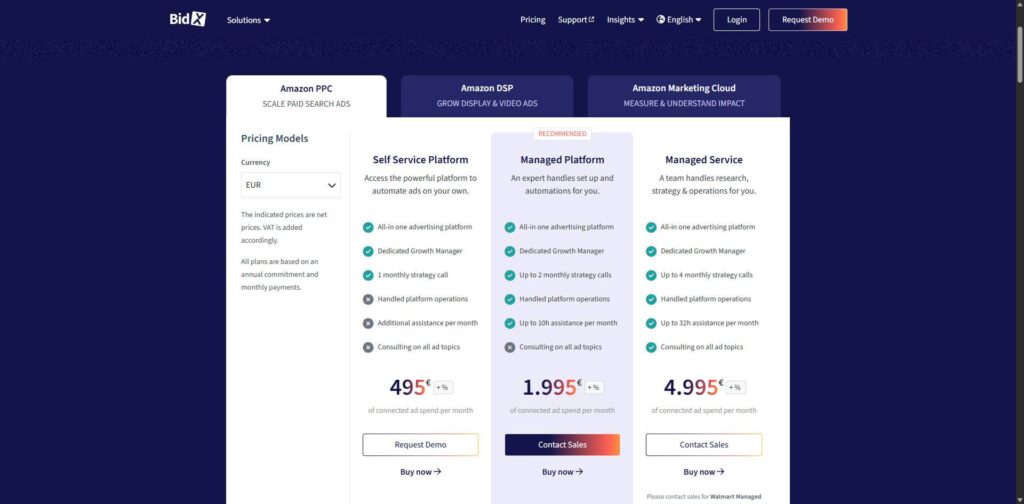1024x504 pixels.
Task: Click checkmark beside 'Up to 4 monthly strategy calls'
Action: pyautogui.click(x=651, y=276)
